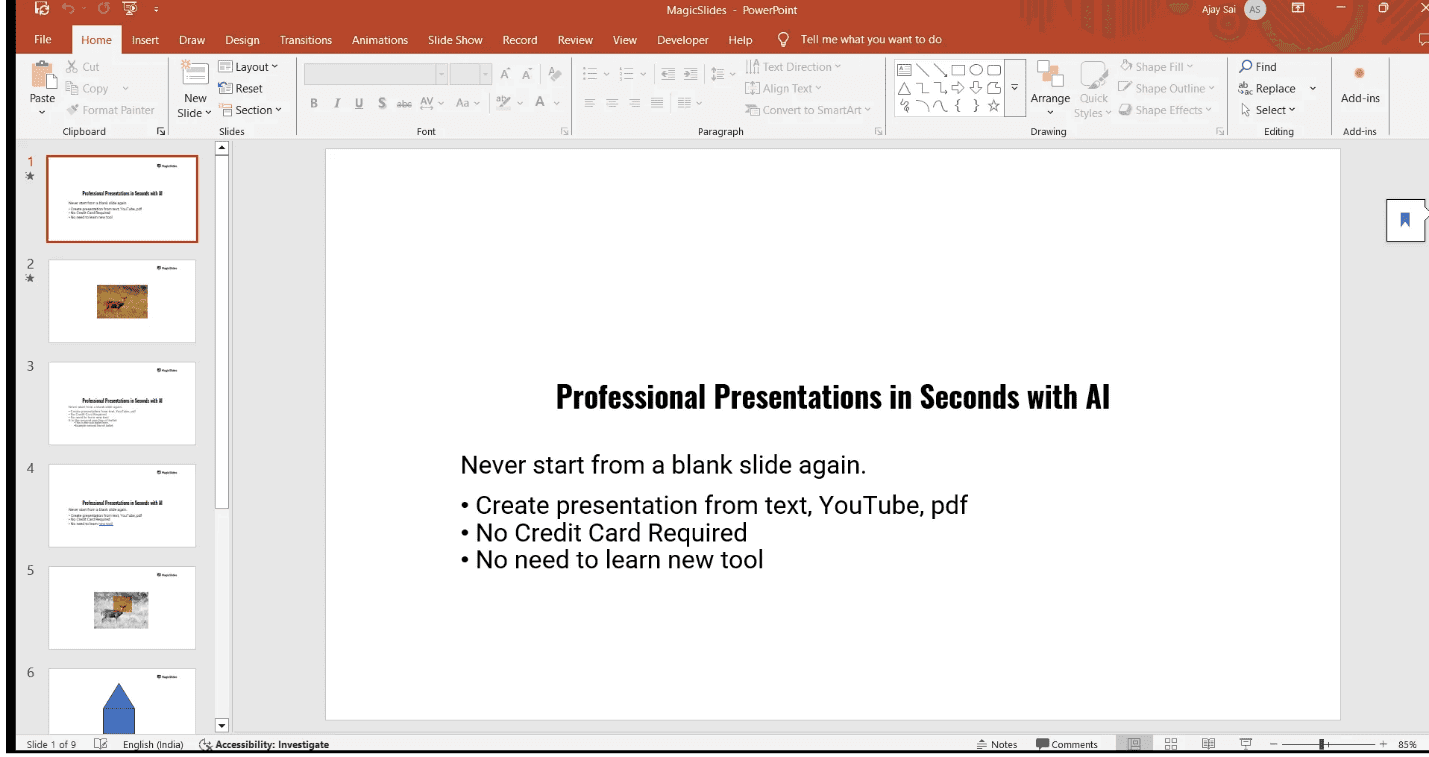Click the save icon in quick access toolbar
Image resolution: width=1429 pixels, height=757 pixels.
click(x=41, y=9)
